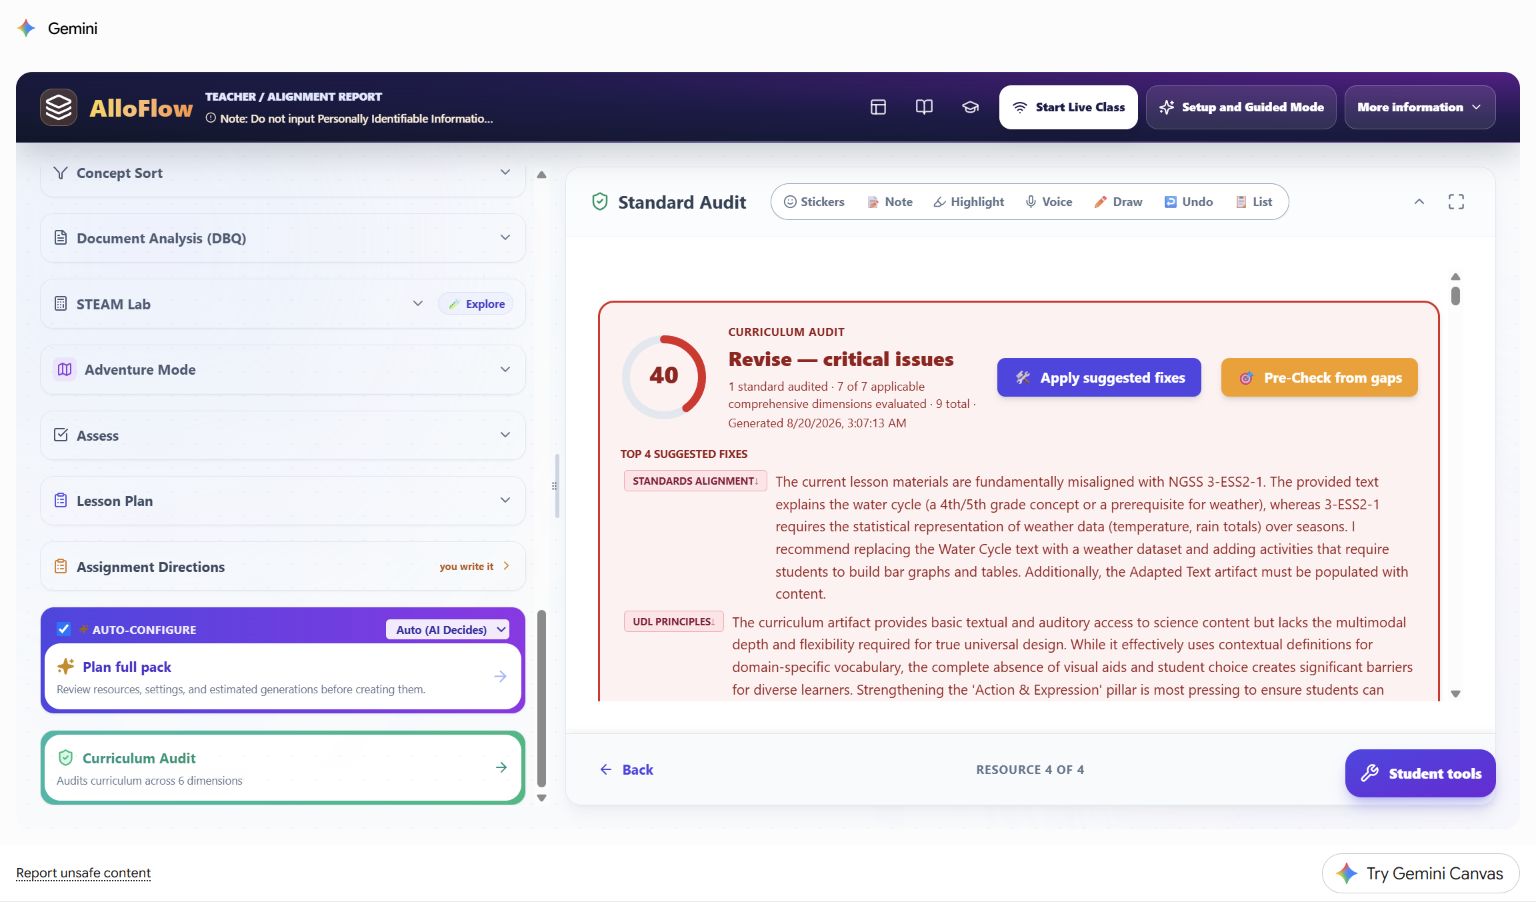Image resolution: width=1536 pixels, height=902 pixels.
Task: Collapse the Standard Audit panel with the chevron
Action: pyautogui.click(x=1419, y=202)
